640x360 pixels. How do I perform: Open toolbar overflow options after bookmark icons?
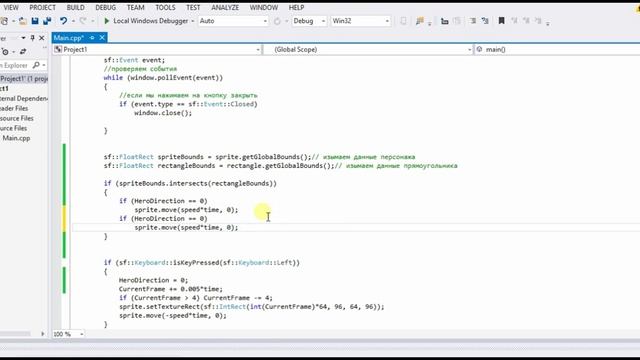point(548,23)
